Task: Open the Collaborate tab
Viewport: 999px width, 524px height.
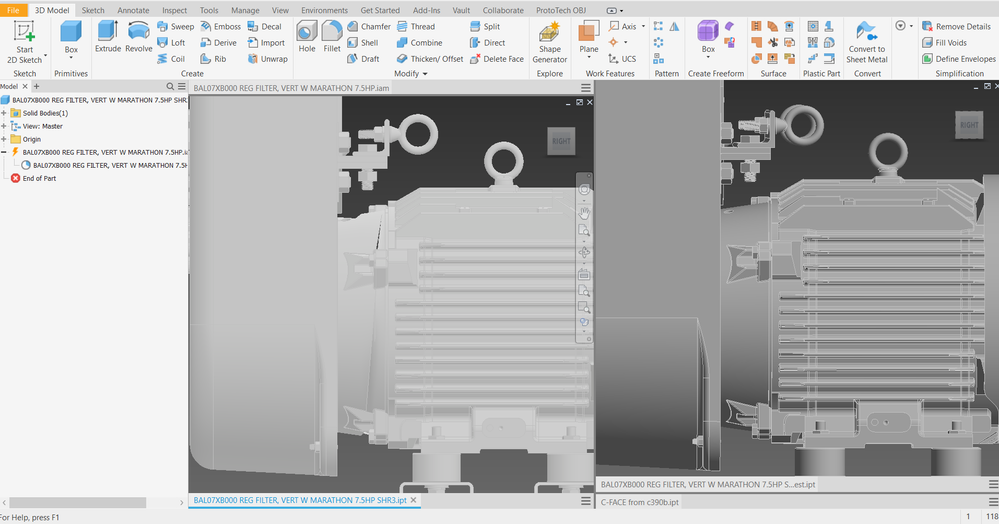Action: [x=503, y=10]
